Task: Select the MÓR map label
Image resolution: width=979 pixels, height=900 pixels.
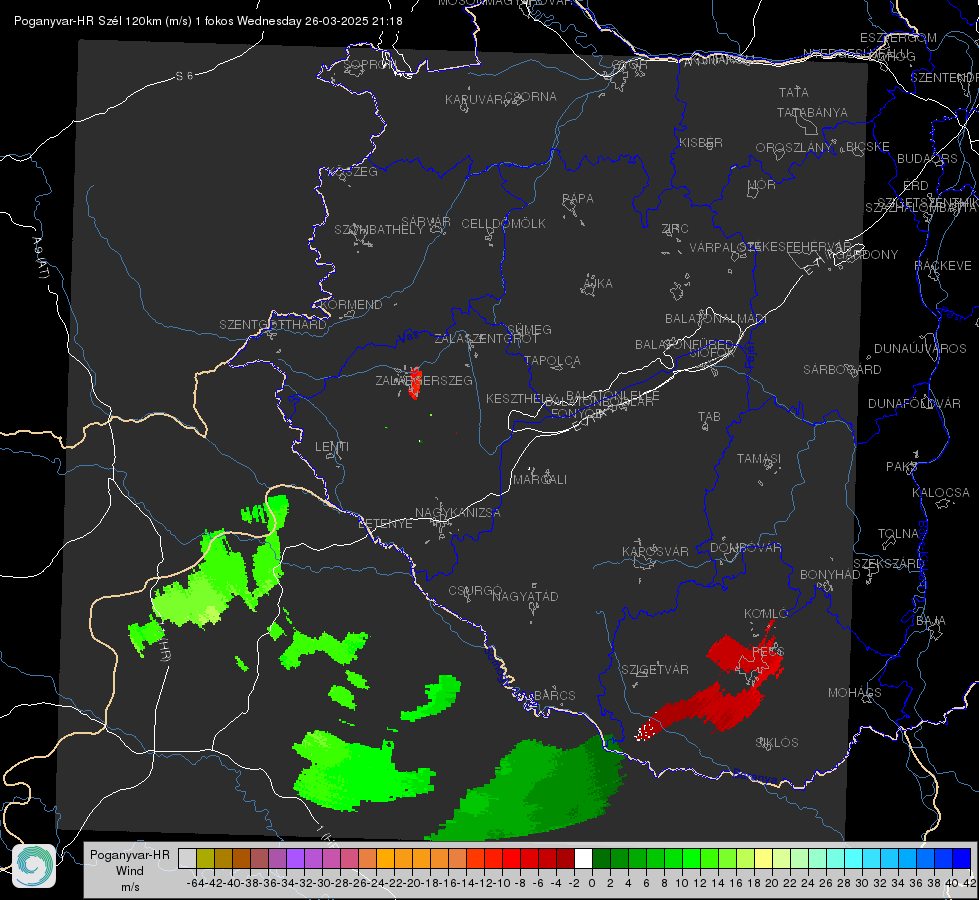Action: (x=762, y=185)
